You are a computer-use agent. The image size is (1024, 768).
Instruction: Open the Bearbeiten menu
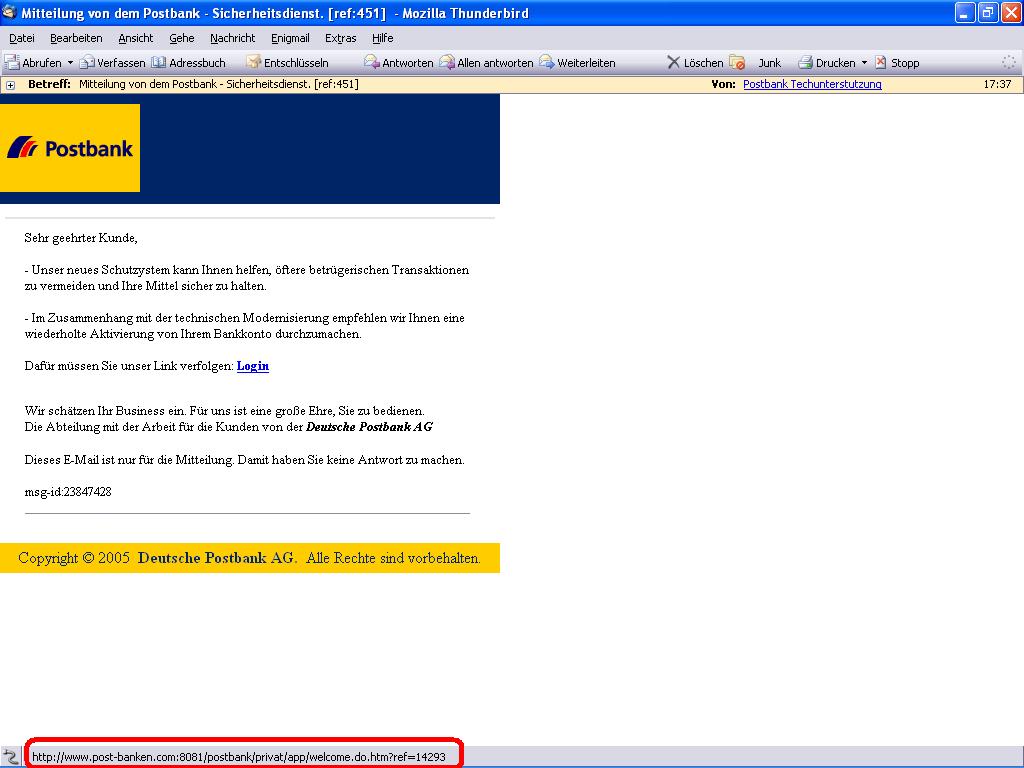[76, 38]
